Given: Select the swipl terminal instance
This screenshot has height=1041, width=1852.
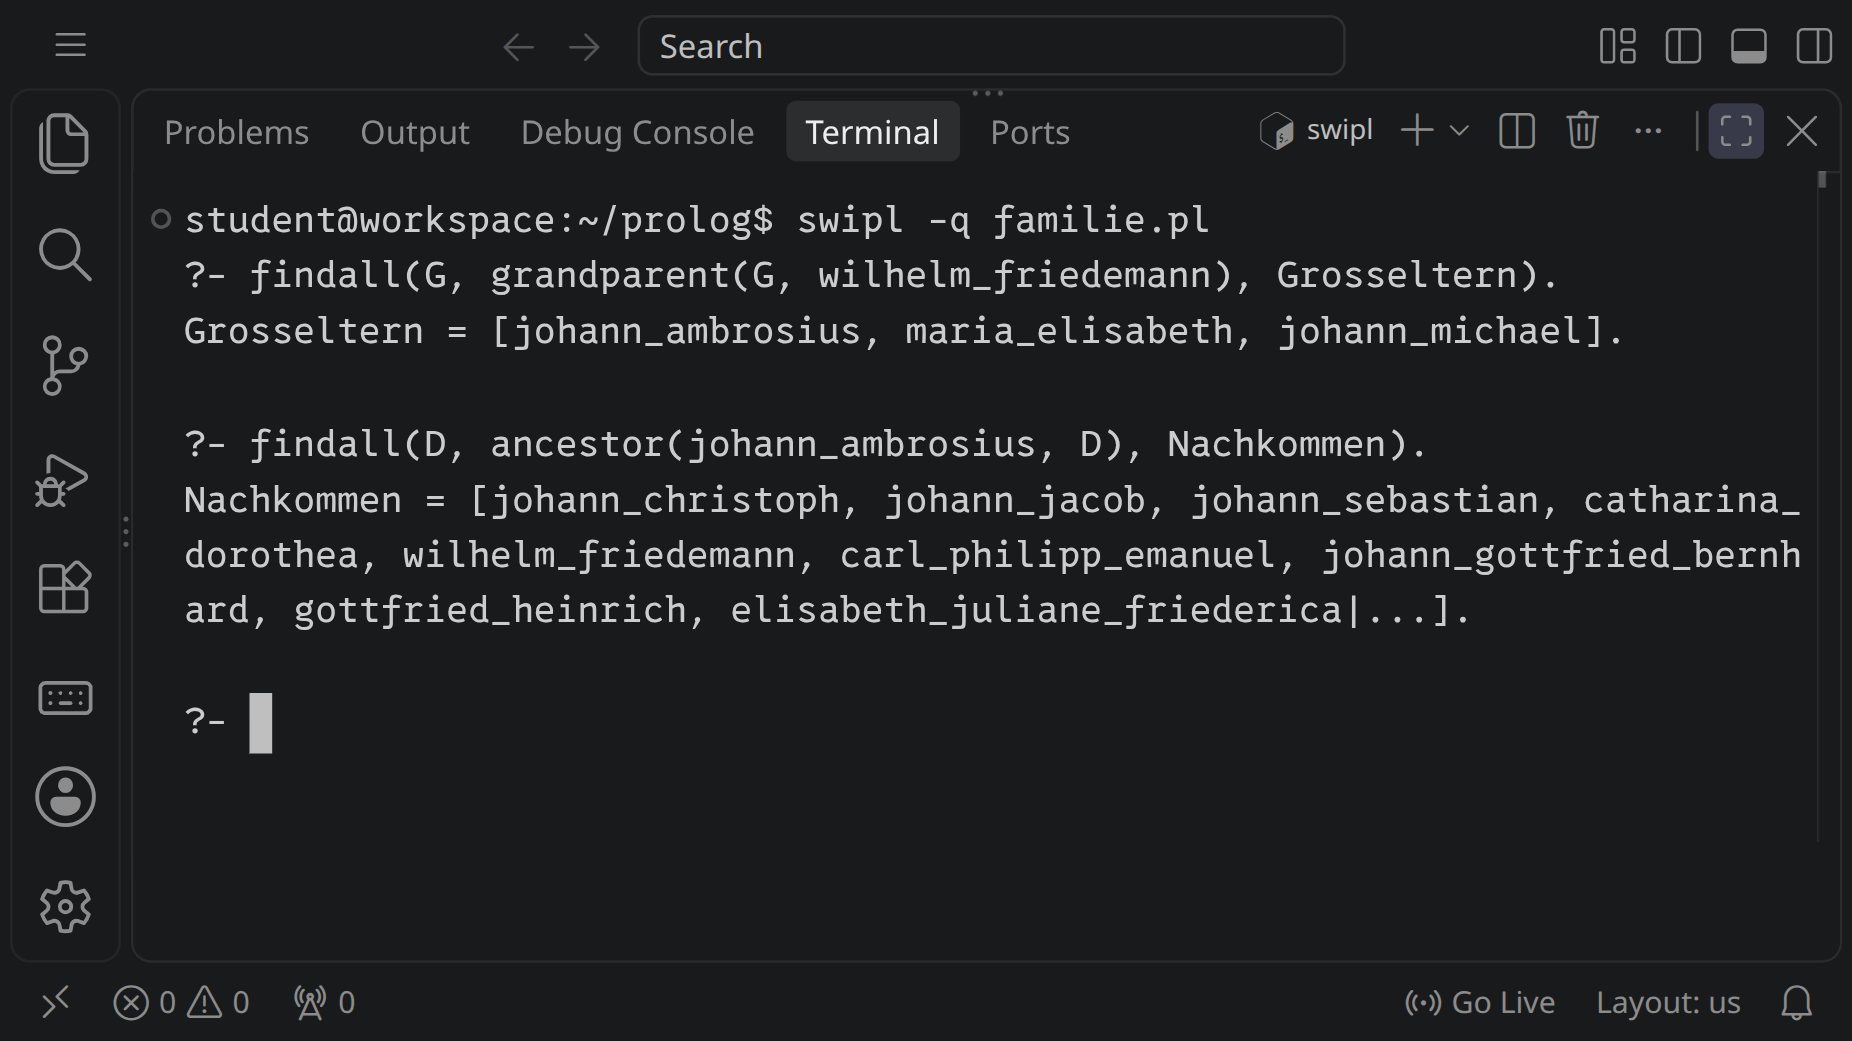Looking at the screenshot, I should [1317, 131].
